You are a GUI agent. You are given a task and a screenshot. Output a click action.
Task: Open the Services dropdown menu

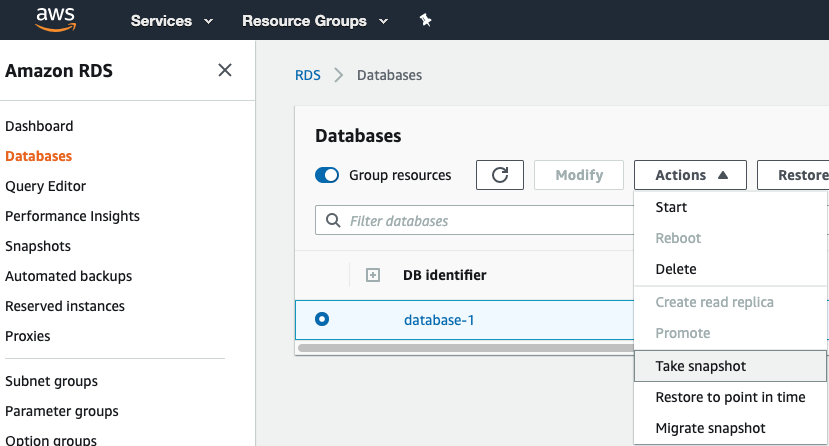point(171,21)
